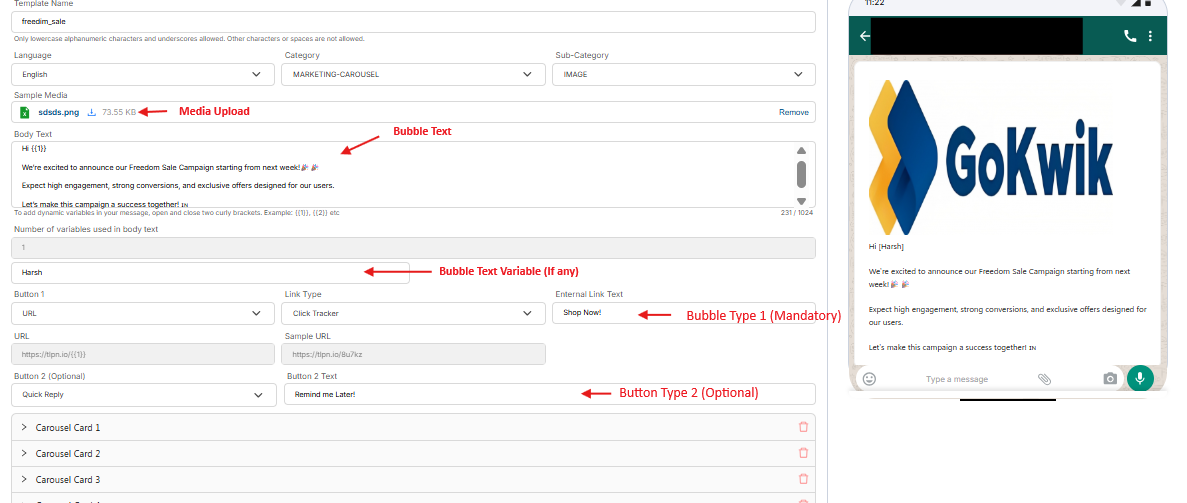Delete Carousel Card 2 with trash icon
Viewport: 1187px width, 503px height.
803,453
